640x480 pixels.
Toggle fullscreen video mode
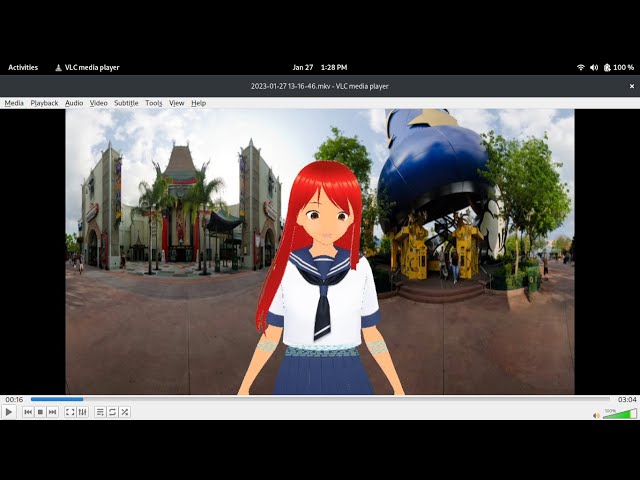(70, 412)
